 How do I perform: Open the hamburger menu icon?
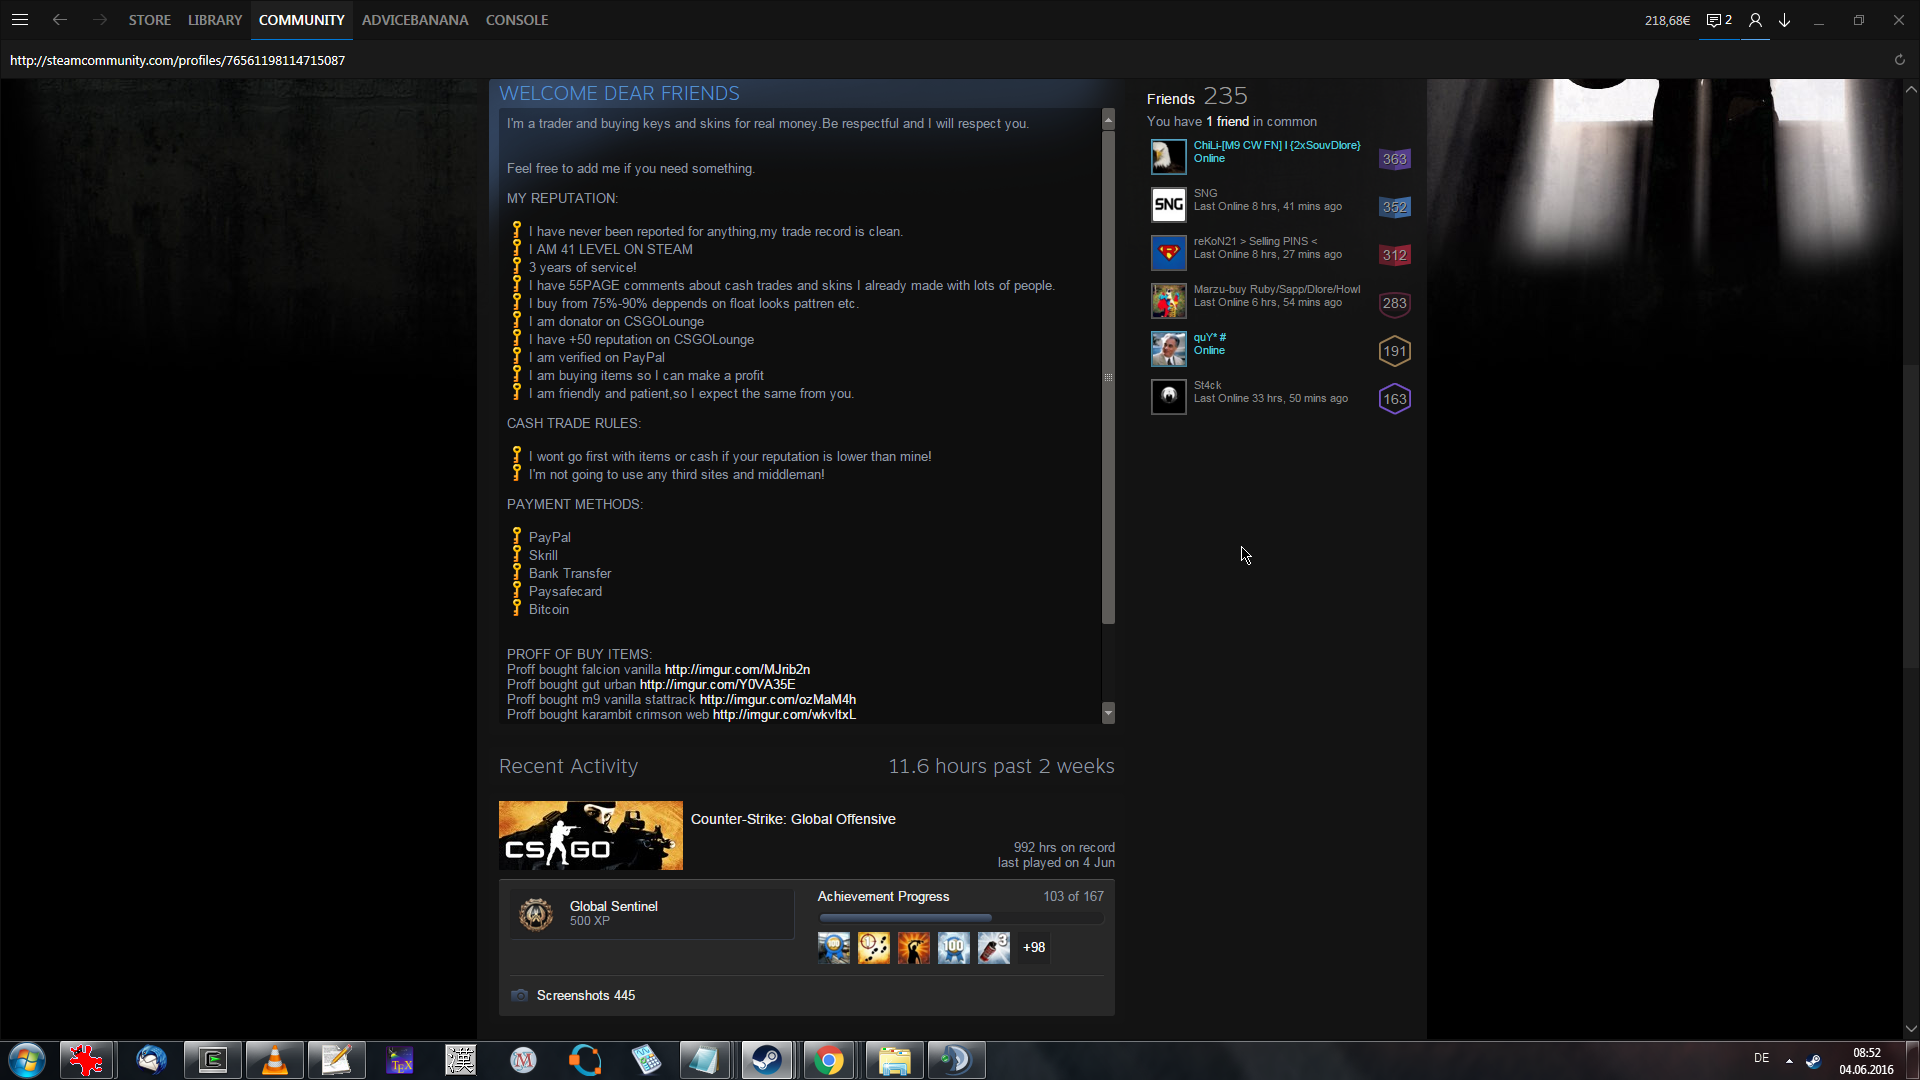[x=20, y=20]
